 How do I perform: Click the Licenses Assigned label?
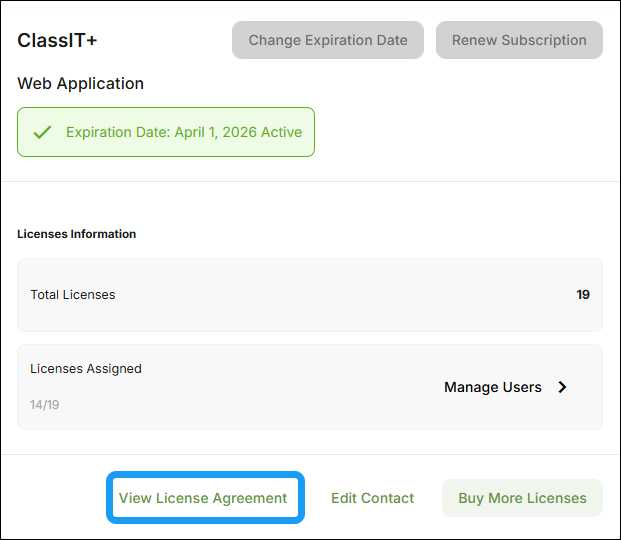(x=86, y=369)
